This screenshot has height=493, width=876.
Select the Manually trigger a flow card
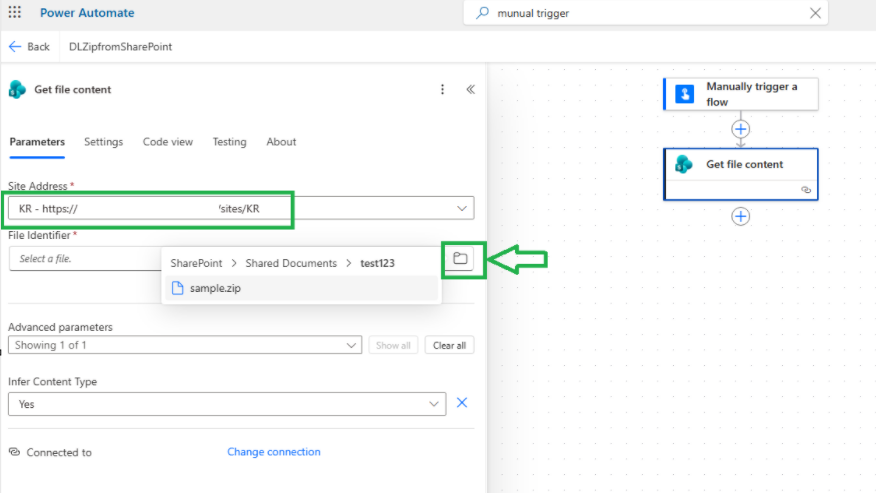coord(741,94)
